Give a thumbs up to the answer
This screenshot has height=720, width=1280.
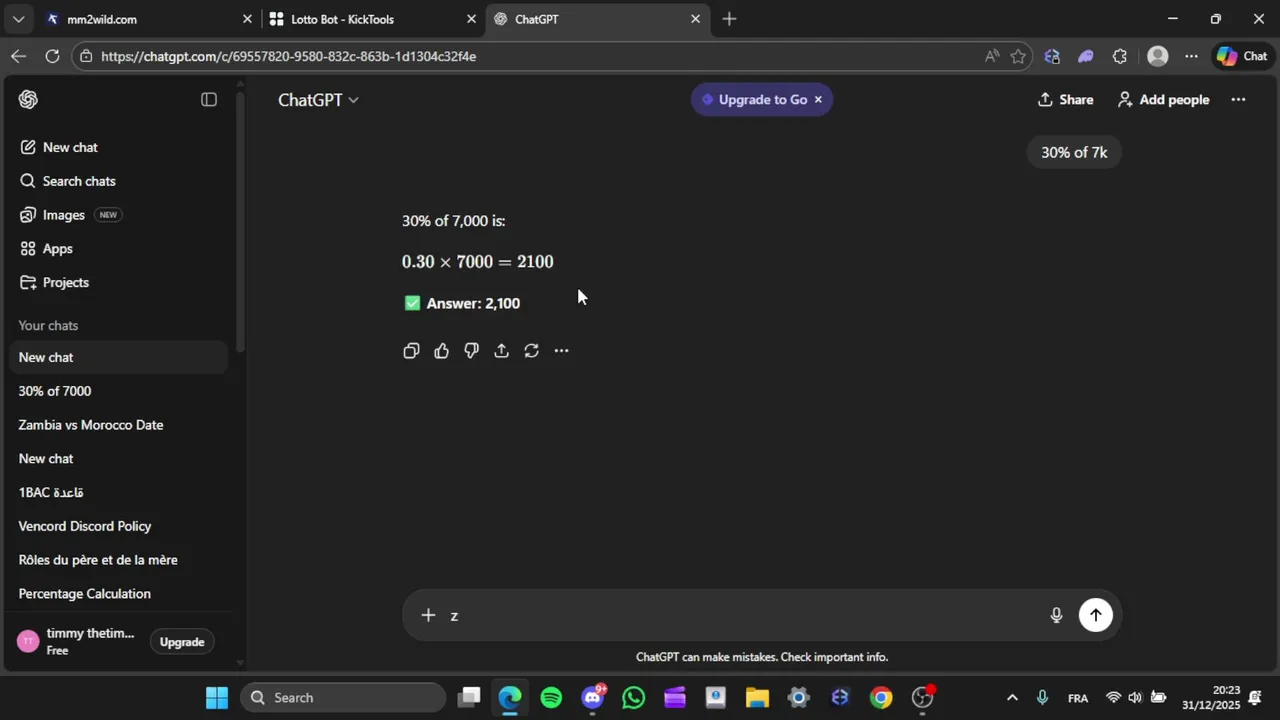441,351
